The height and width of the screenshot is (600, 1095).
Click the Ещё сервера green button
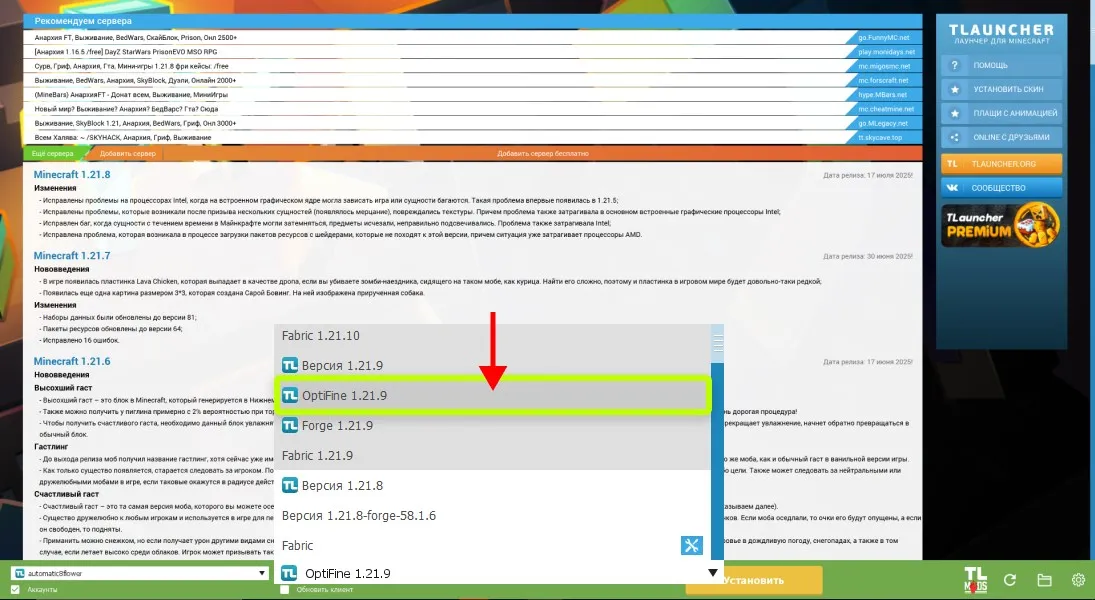[x=54, y=153]
